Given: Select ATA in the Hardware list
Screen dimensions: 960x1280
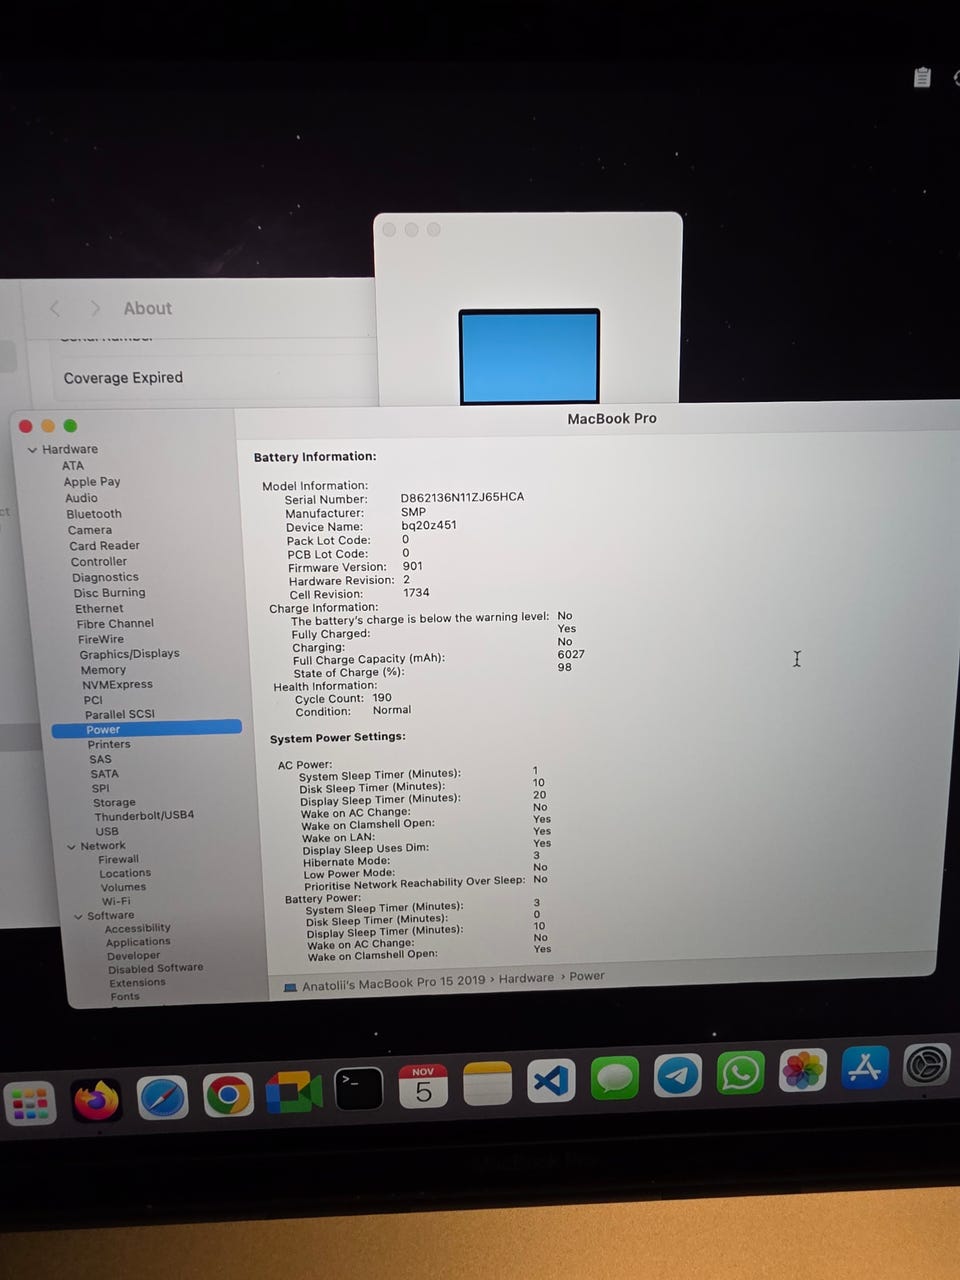Looking at the screenshot, I should (x=73, y=466).
